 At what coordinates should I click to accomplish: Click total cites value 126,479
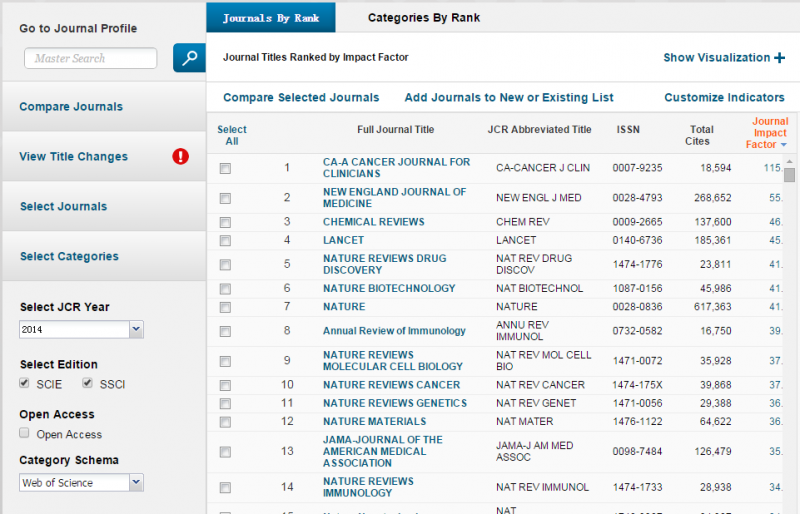(713, 451)
